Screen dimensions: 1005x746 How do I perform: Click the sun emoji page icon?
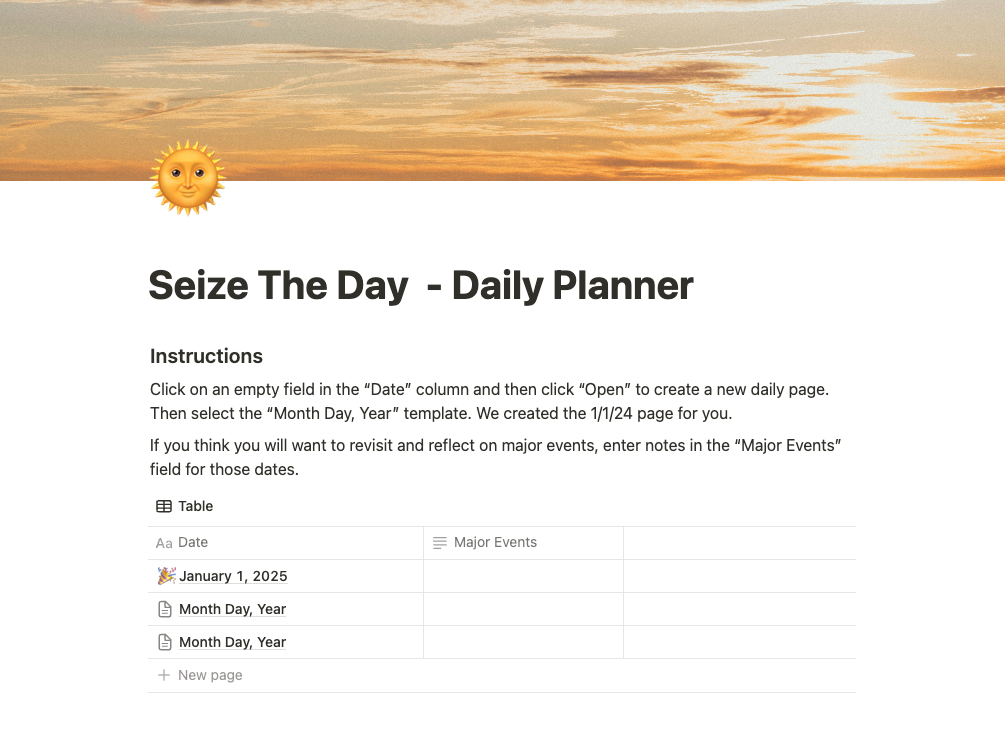point(188,178)
